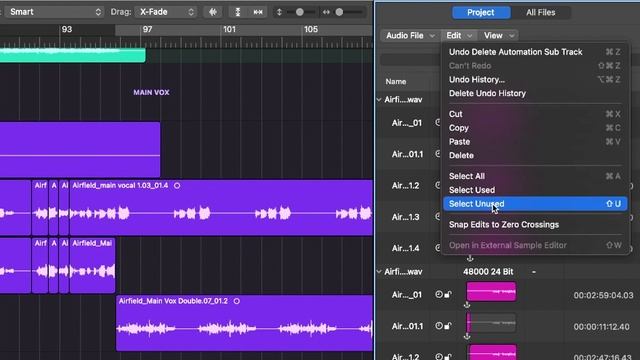Click the anchor marker under 00:00:11:12.40 thumbnail
This screenshot has height=360, width=640.
point(467,336)
